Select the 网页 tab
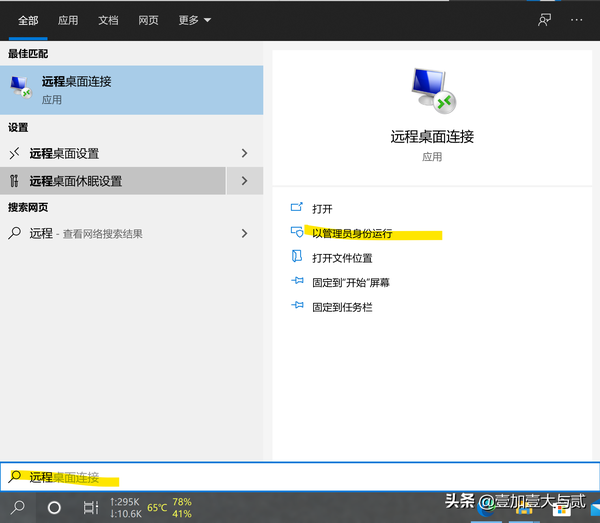 point(148,19)
